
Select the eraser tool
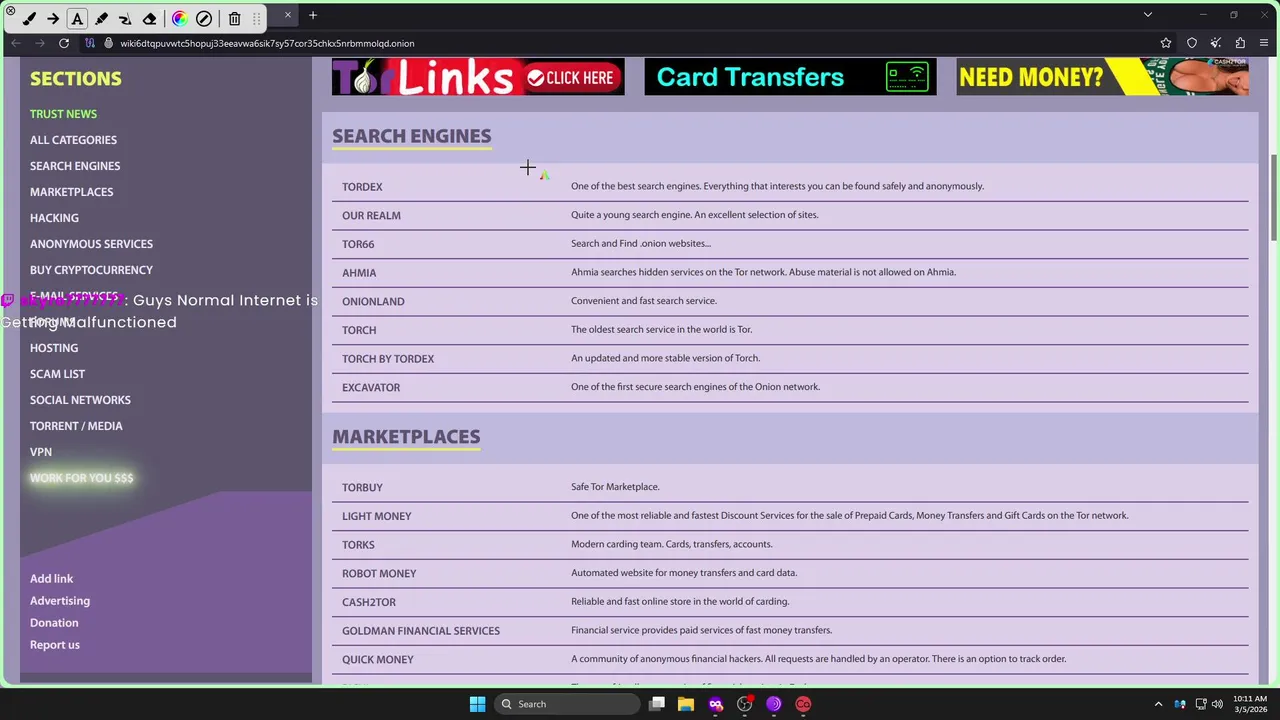pyautogui.click(x=149, y=18)
